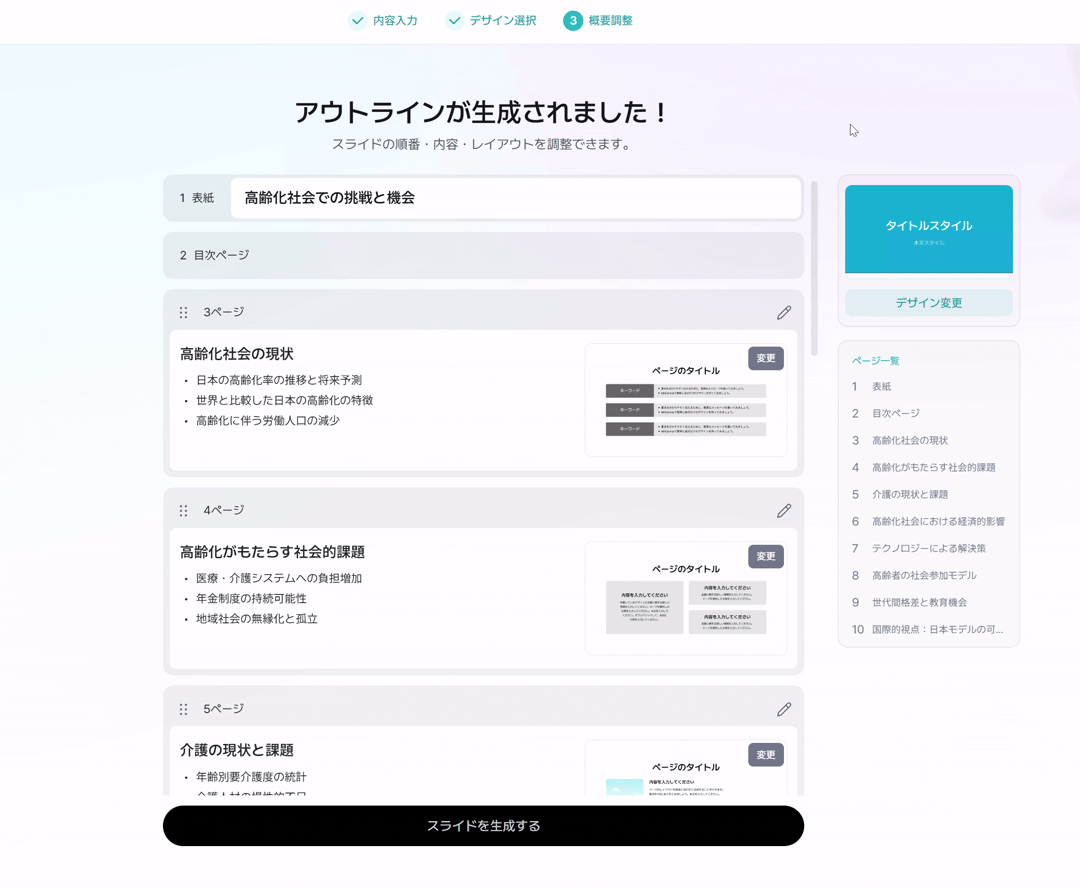
Task: Click the drag handle icon on 5ページ
Action: click(x=183, y=708)
